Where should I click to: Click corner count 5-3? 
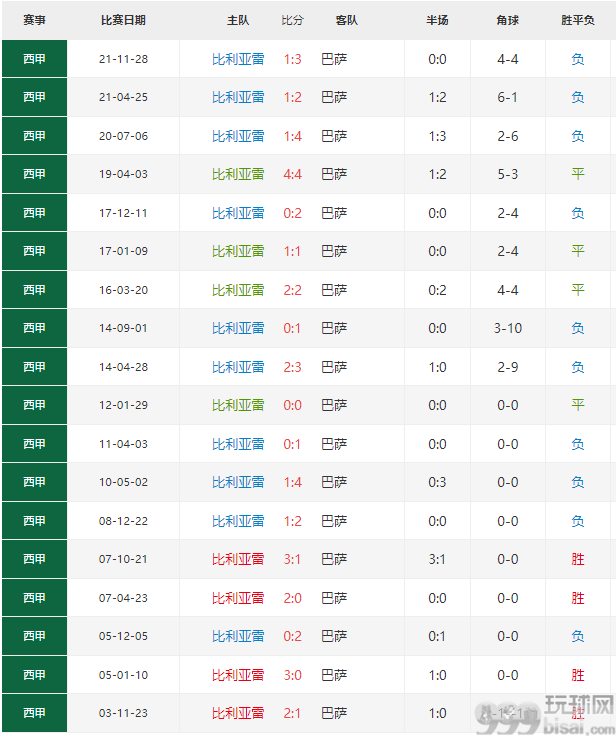[x=508, y=174]
